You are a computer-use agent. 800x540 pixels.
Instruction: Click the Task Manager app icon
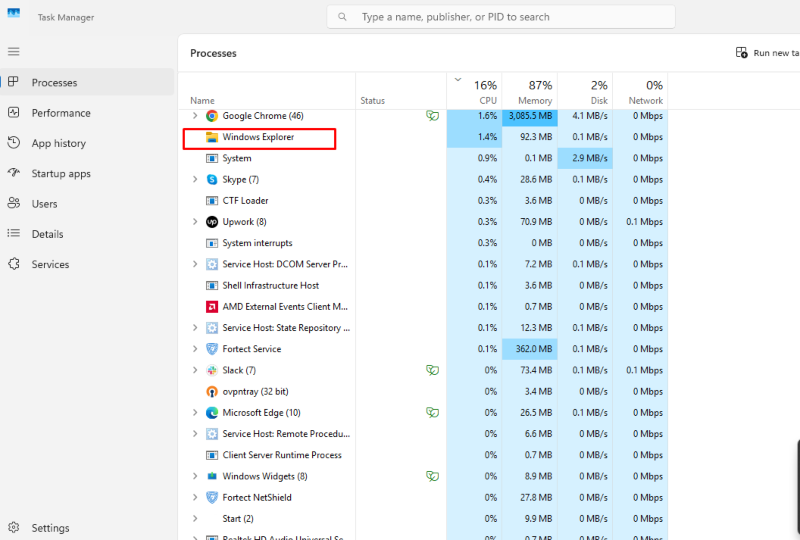point(14,13)
